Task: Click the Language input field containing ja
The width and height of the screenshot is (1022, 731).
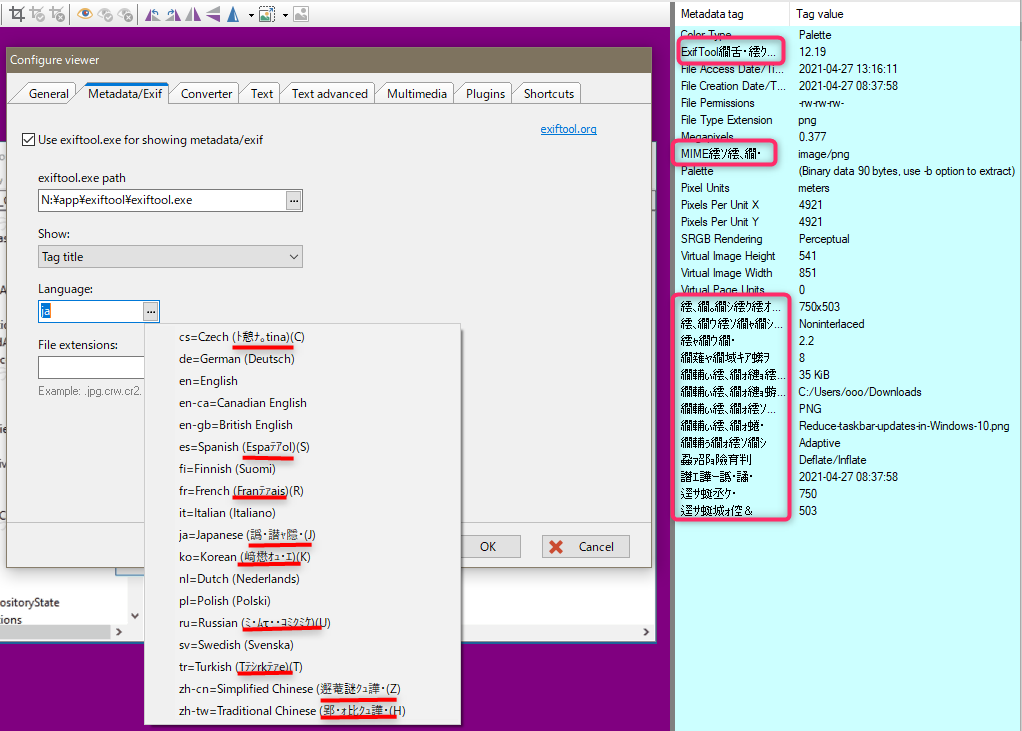Action: 91,311
